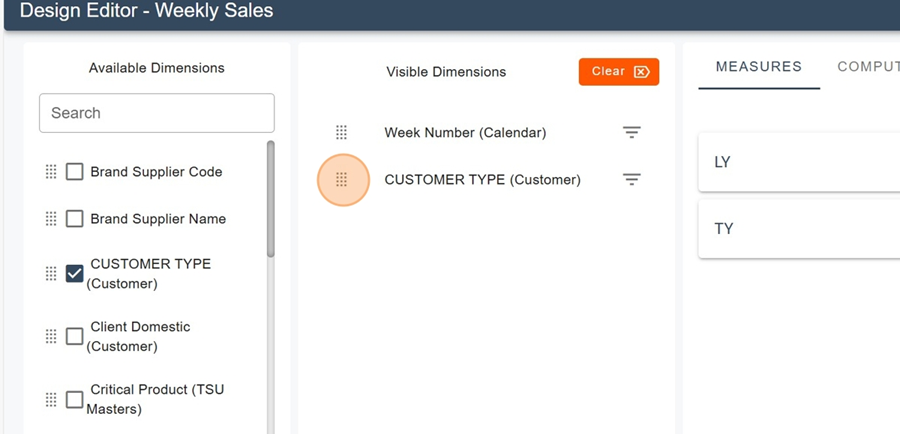900x434 pixels.
Task: Click drag handle beside Critical Product (TSU Masters)
Action: click(x=51, y=400)
